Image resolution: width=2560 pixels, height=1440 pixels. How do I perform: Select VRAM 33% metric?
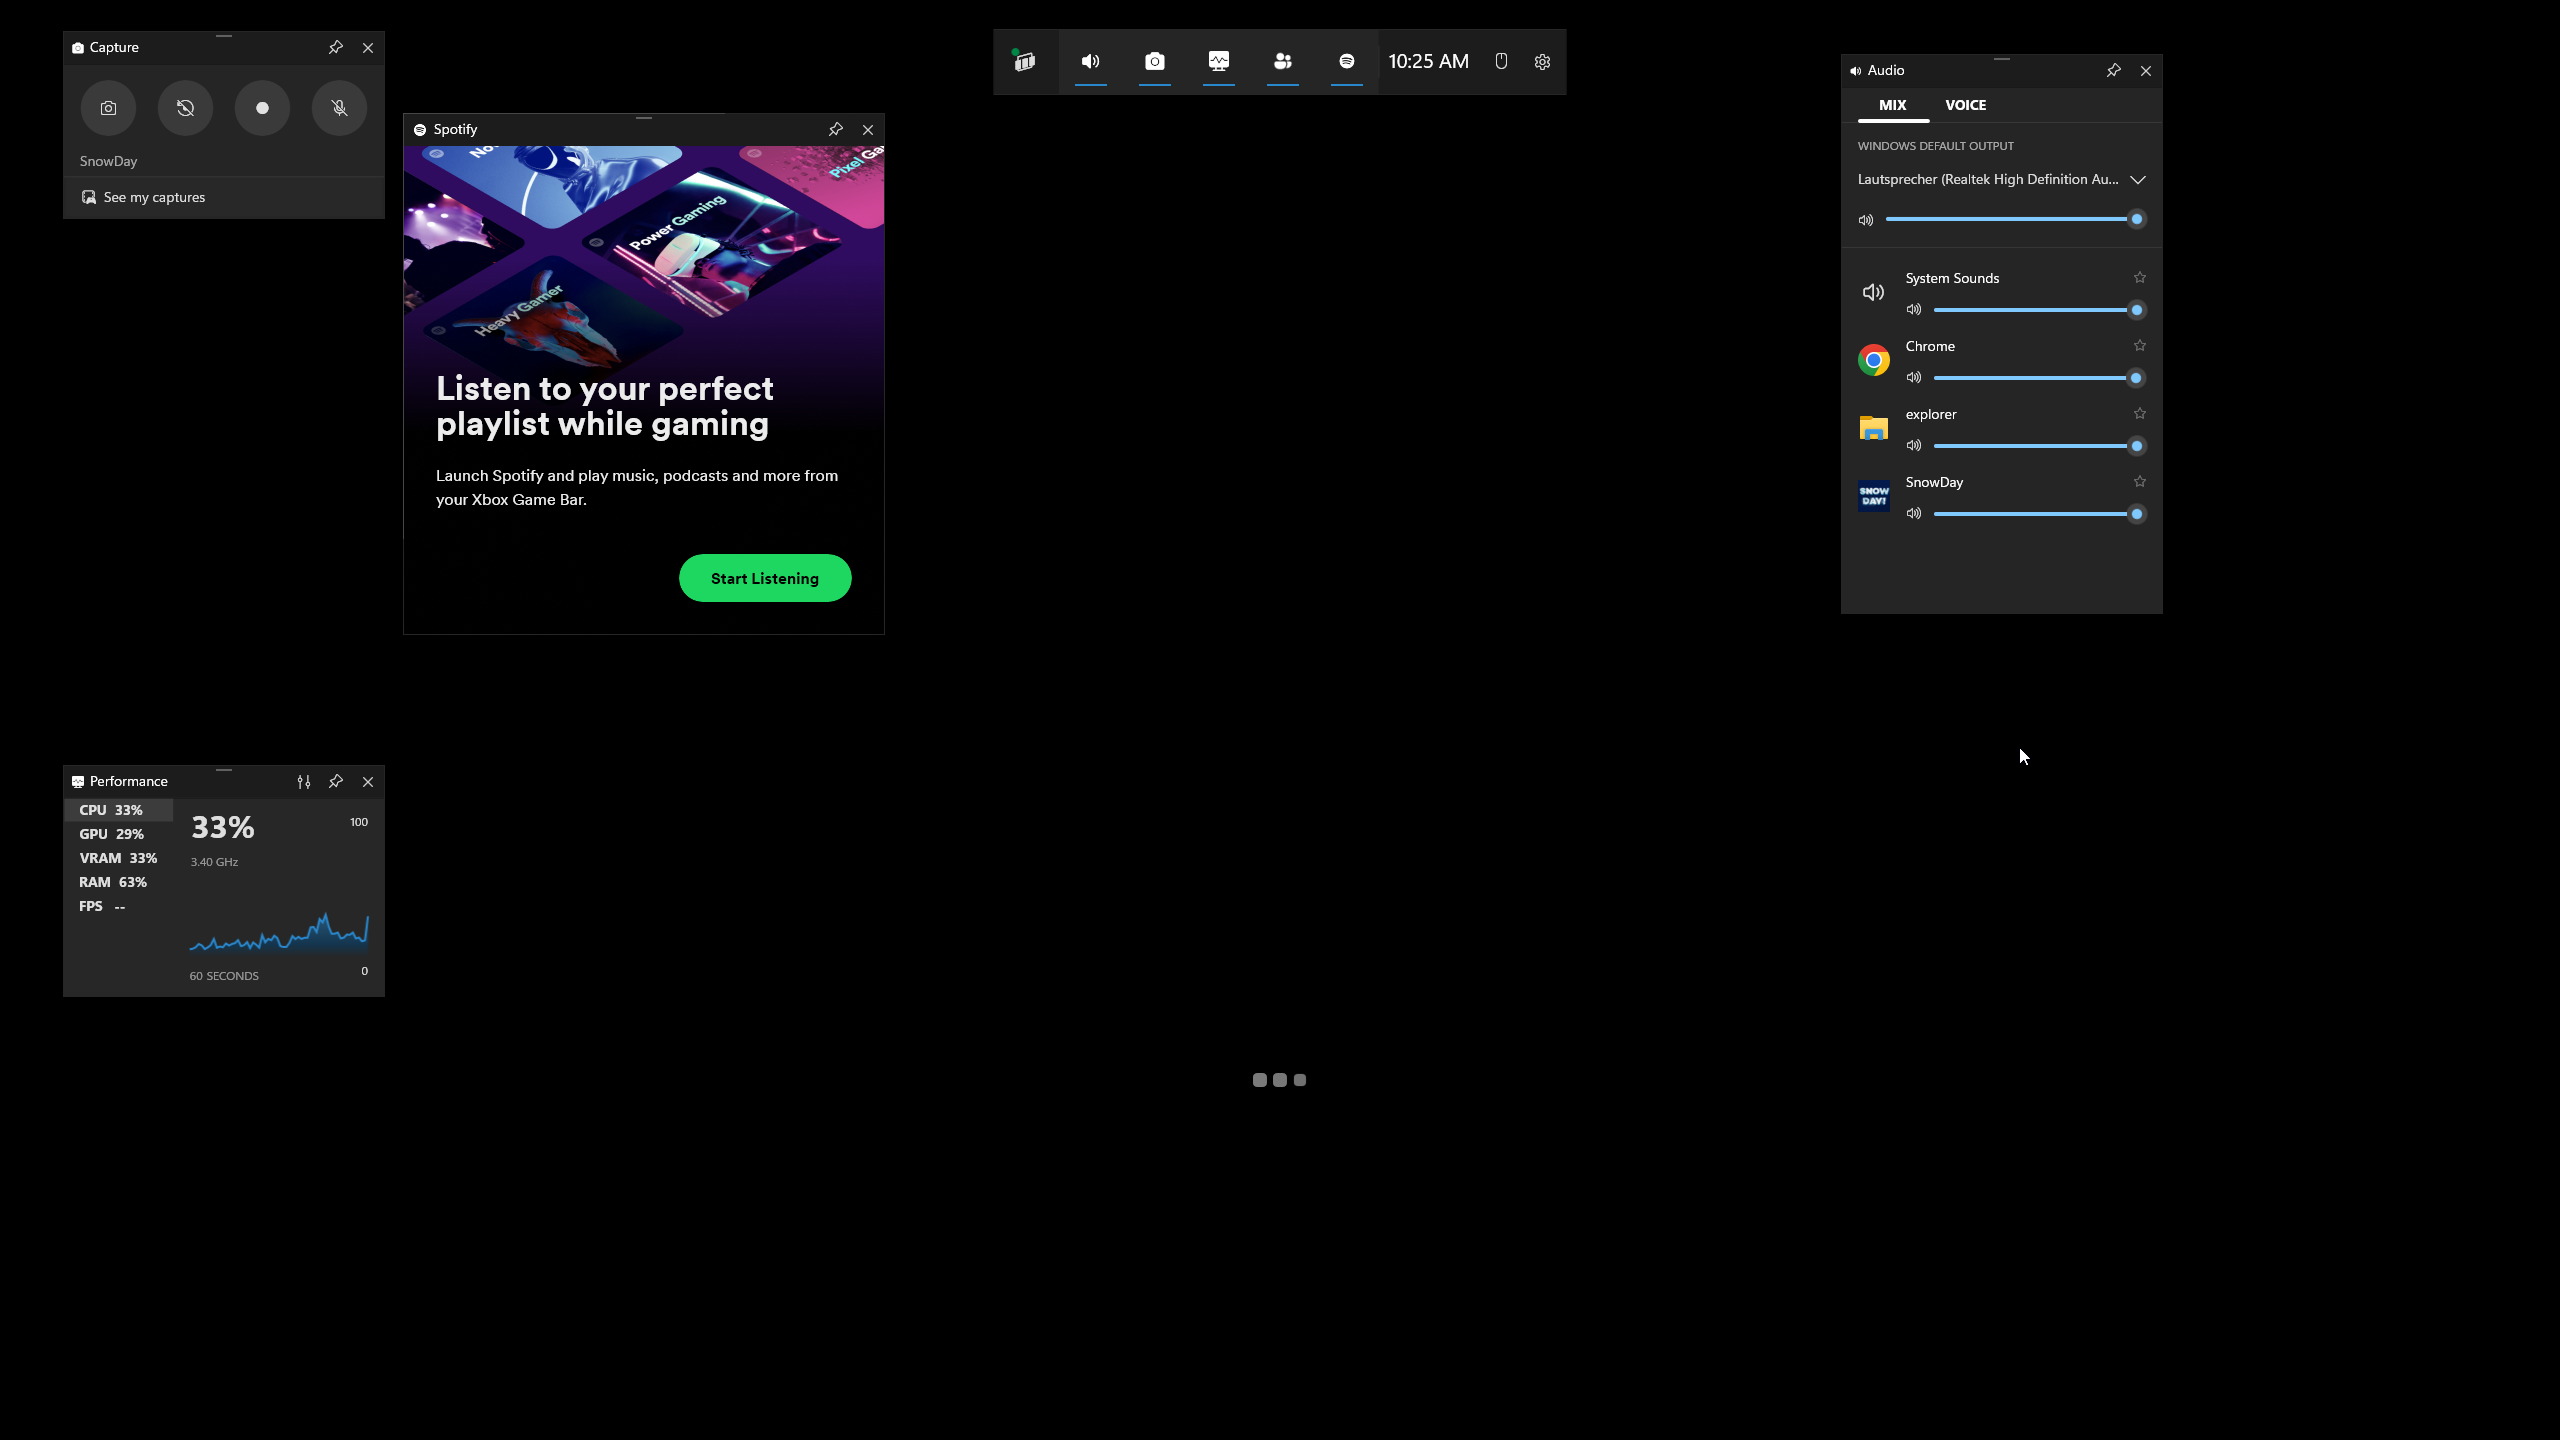point(119,858)
